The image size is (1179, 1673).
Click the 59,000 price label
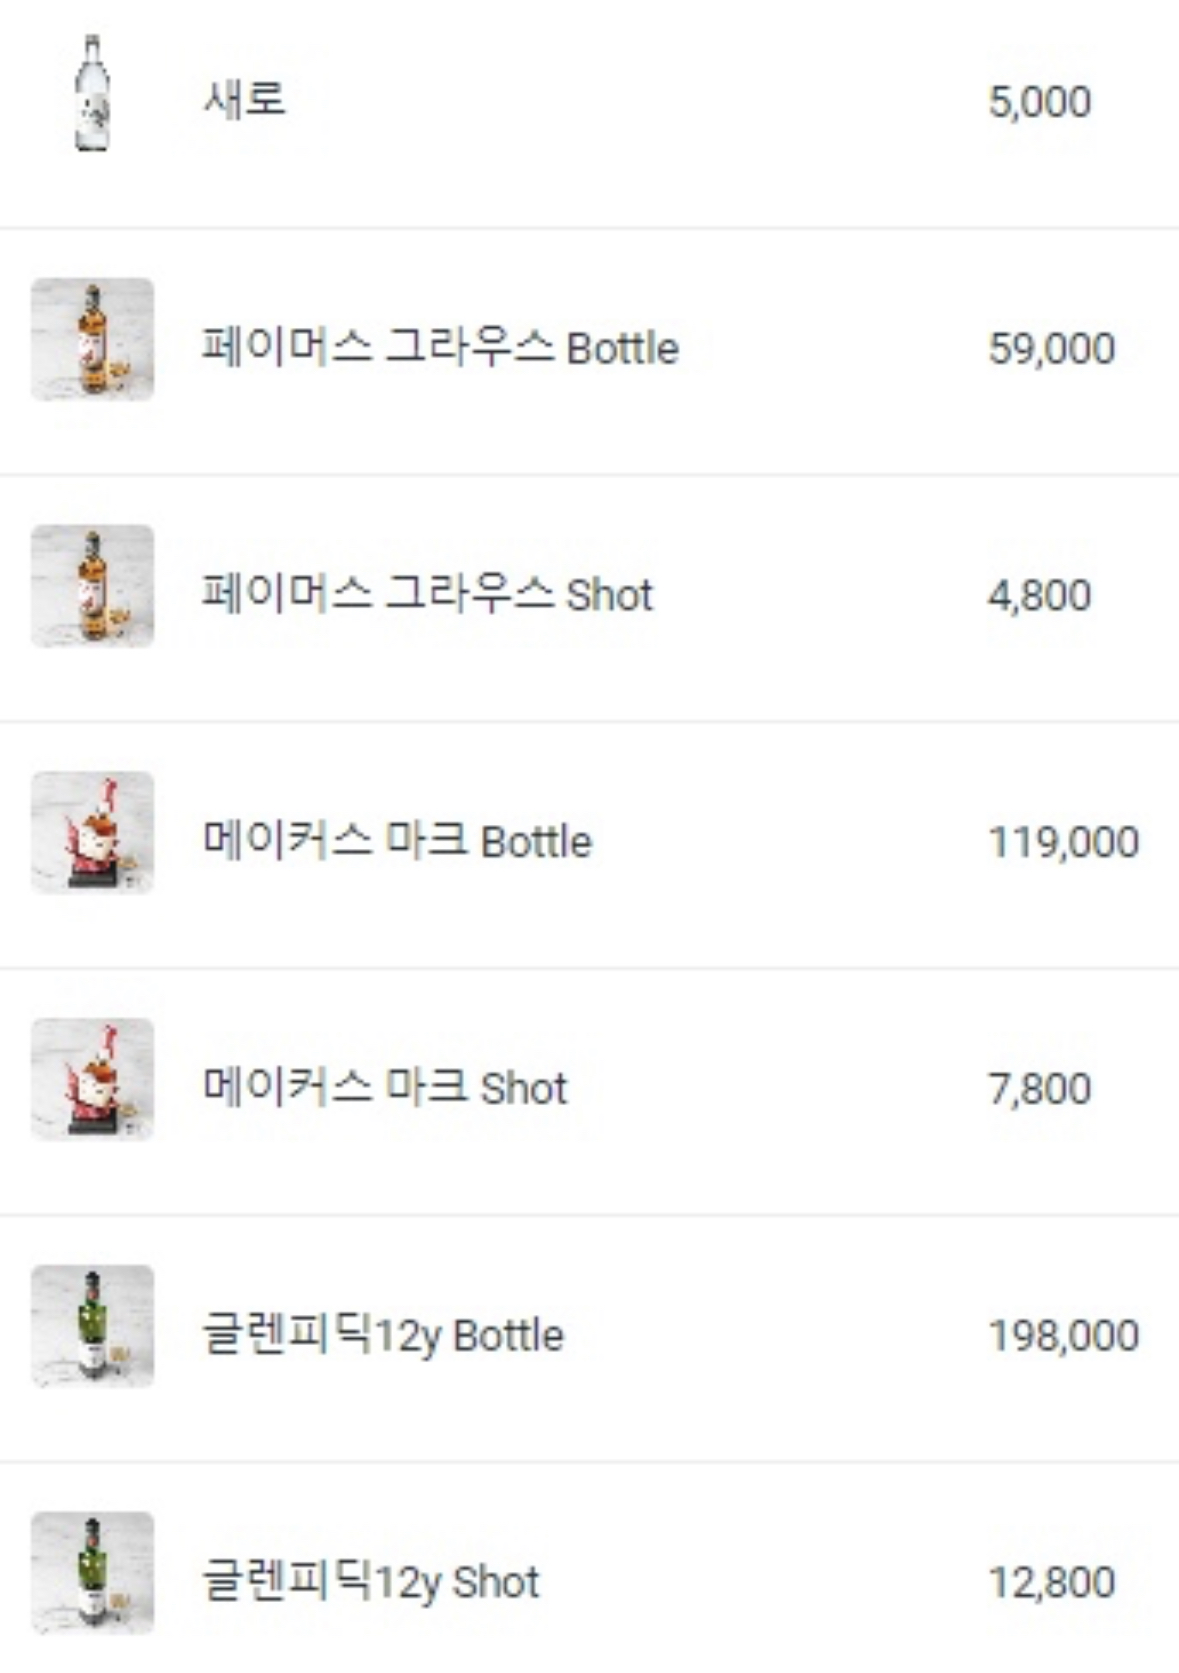(x=1051, y=349)
